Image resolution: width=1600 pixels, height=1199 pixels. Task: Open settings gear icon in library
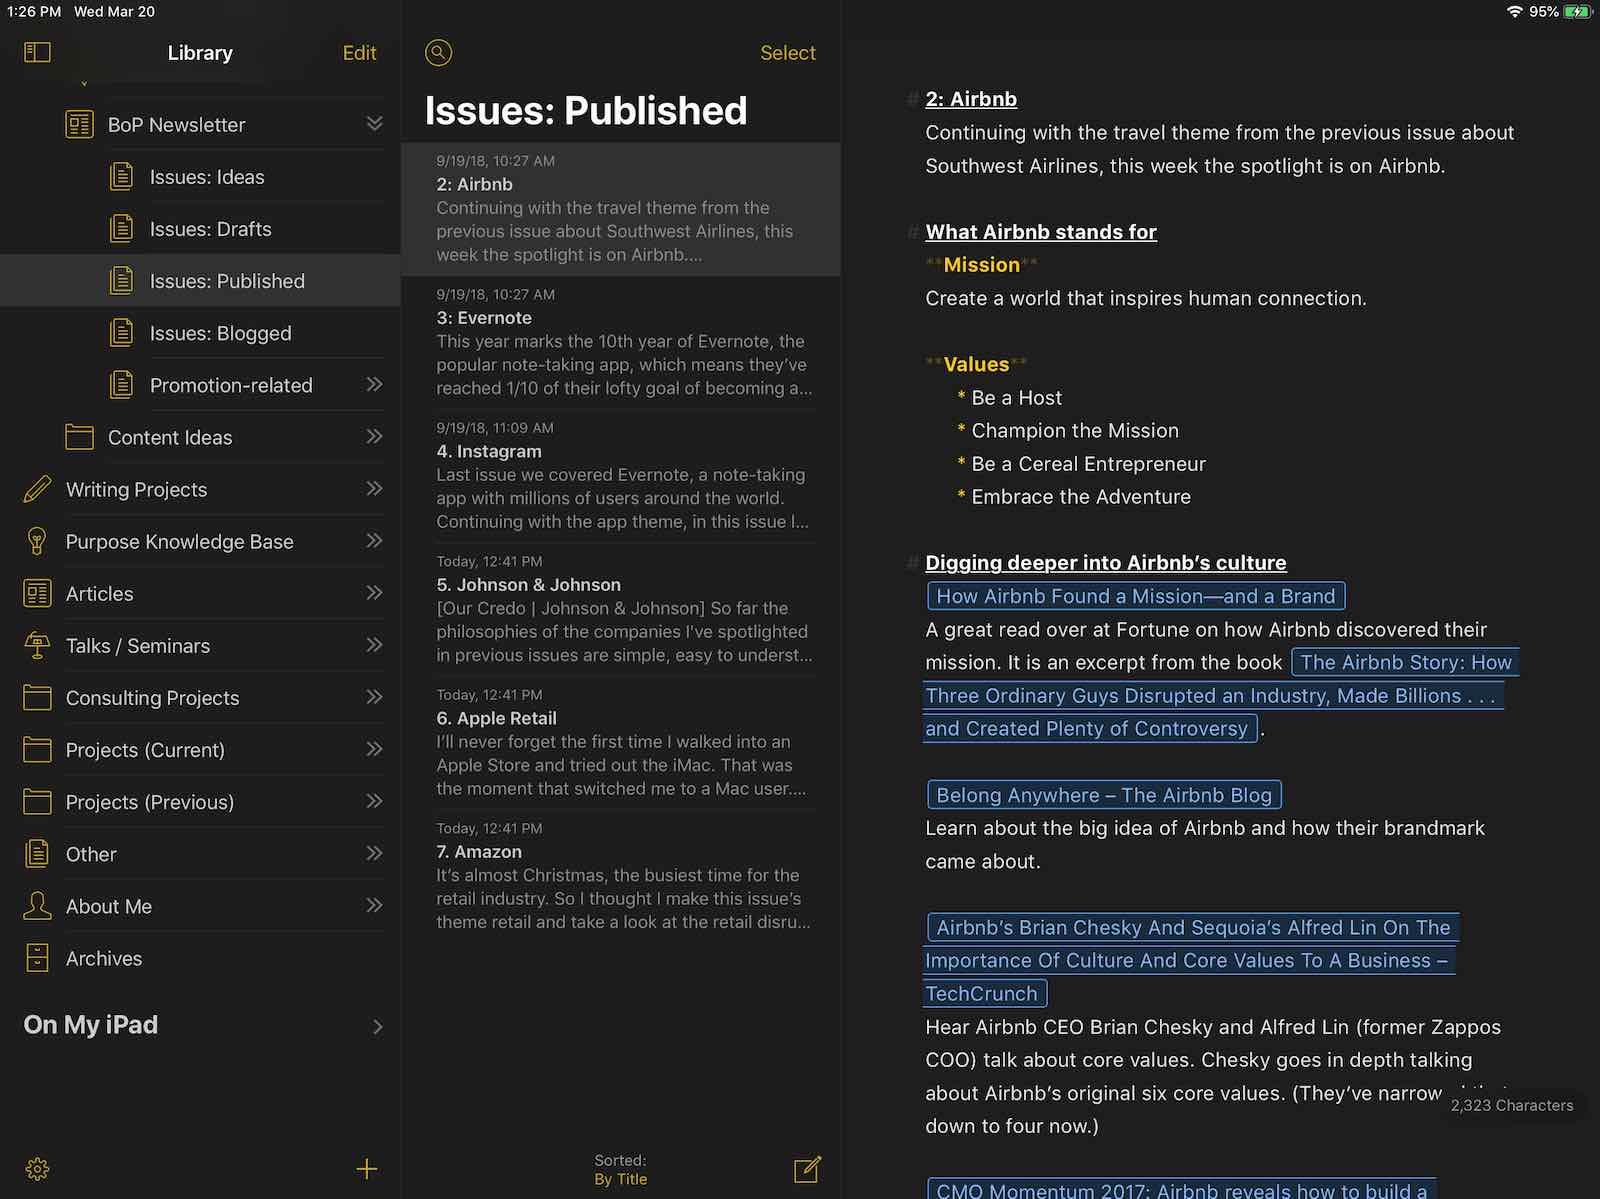tap(37, 1169)
